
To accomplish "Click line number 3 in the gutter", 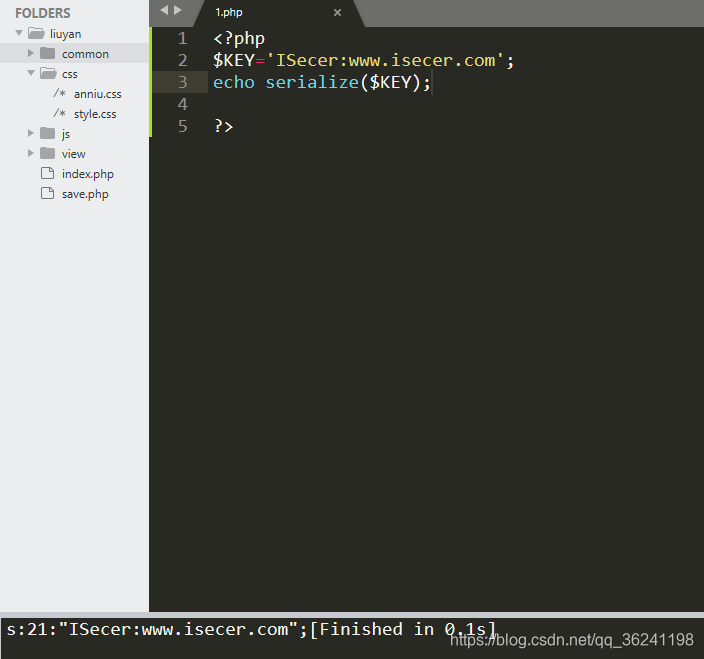I will coord(182,82).
